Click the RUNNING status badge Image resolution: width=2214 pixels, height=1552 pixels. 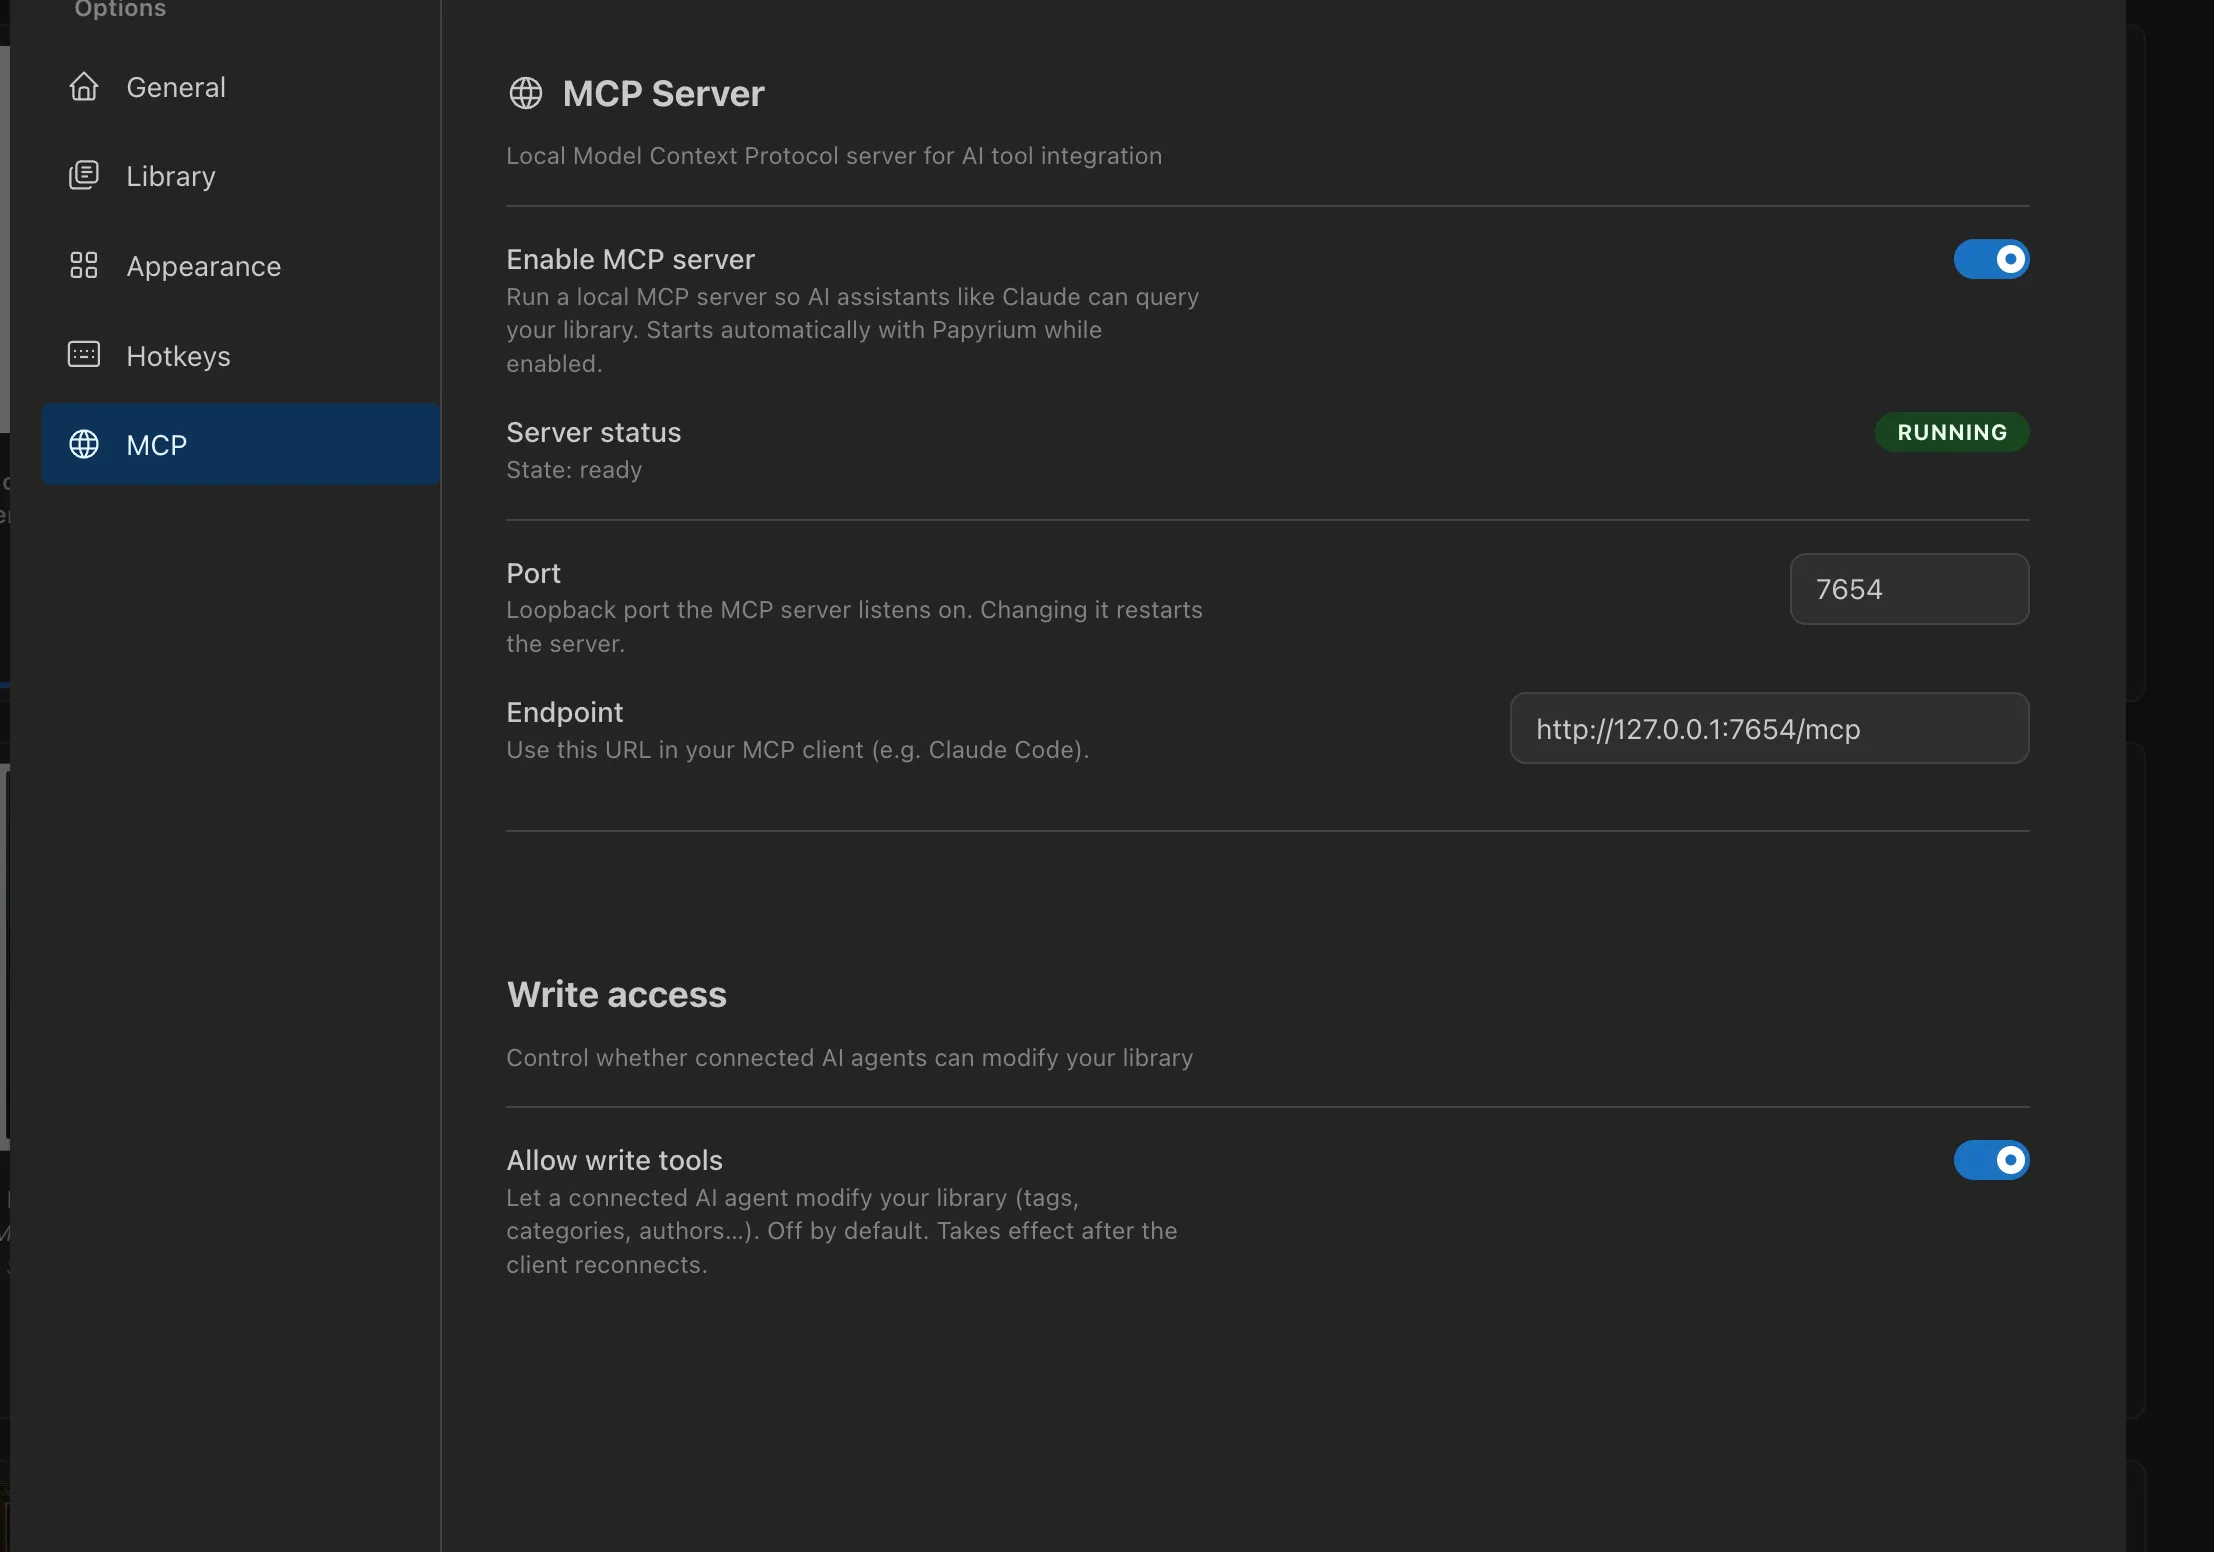pyautogui.click(x=1952, y=432)
